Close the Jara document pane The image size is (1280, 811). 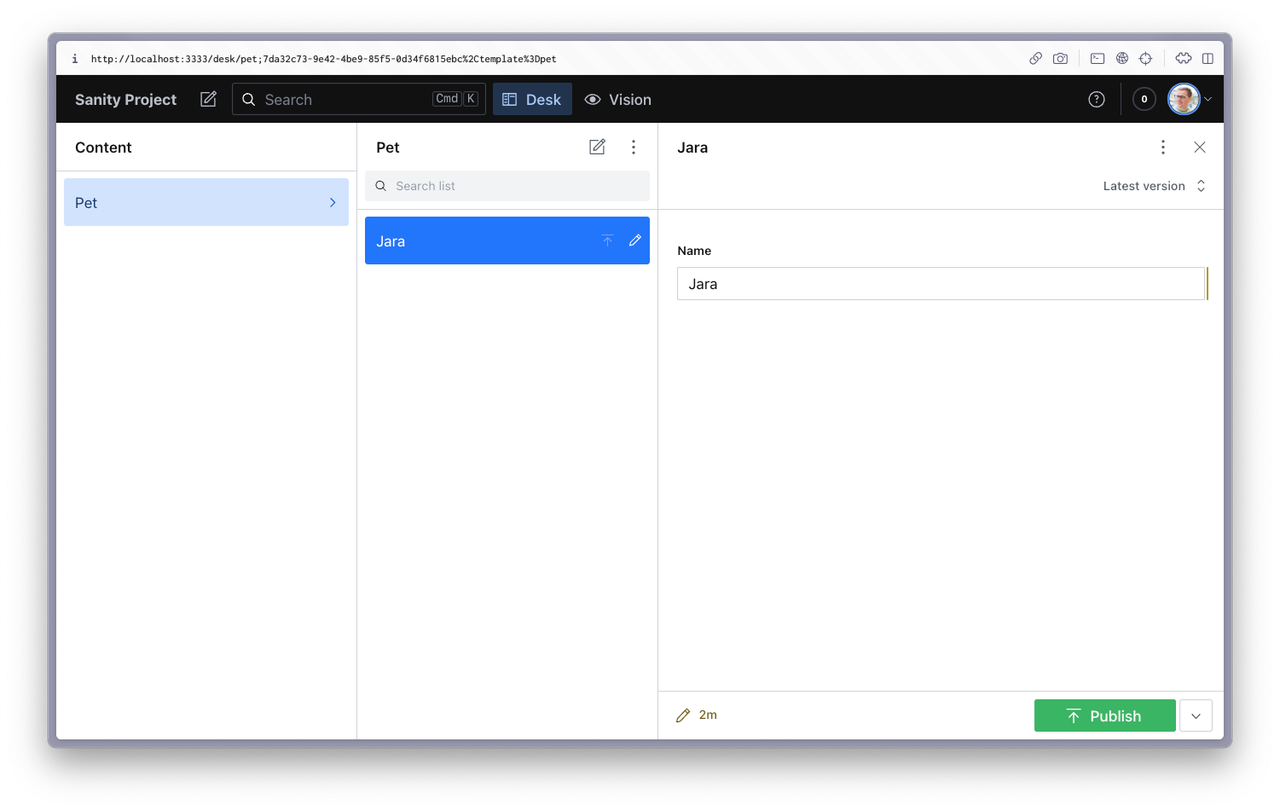click(x=1200, y=147)
